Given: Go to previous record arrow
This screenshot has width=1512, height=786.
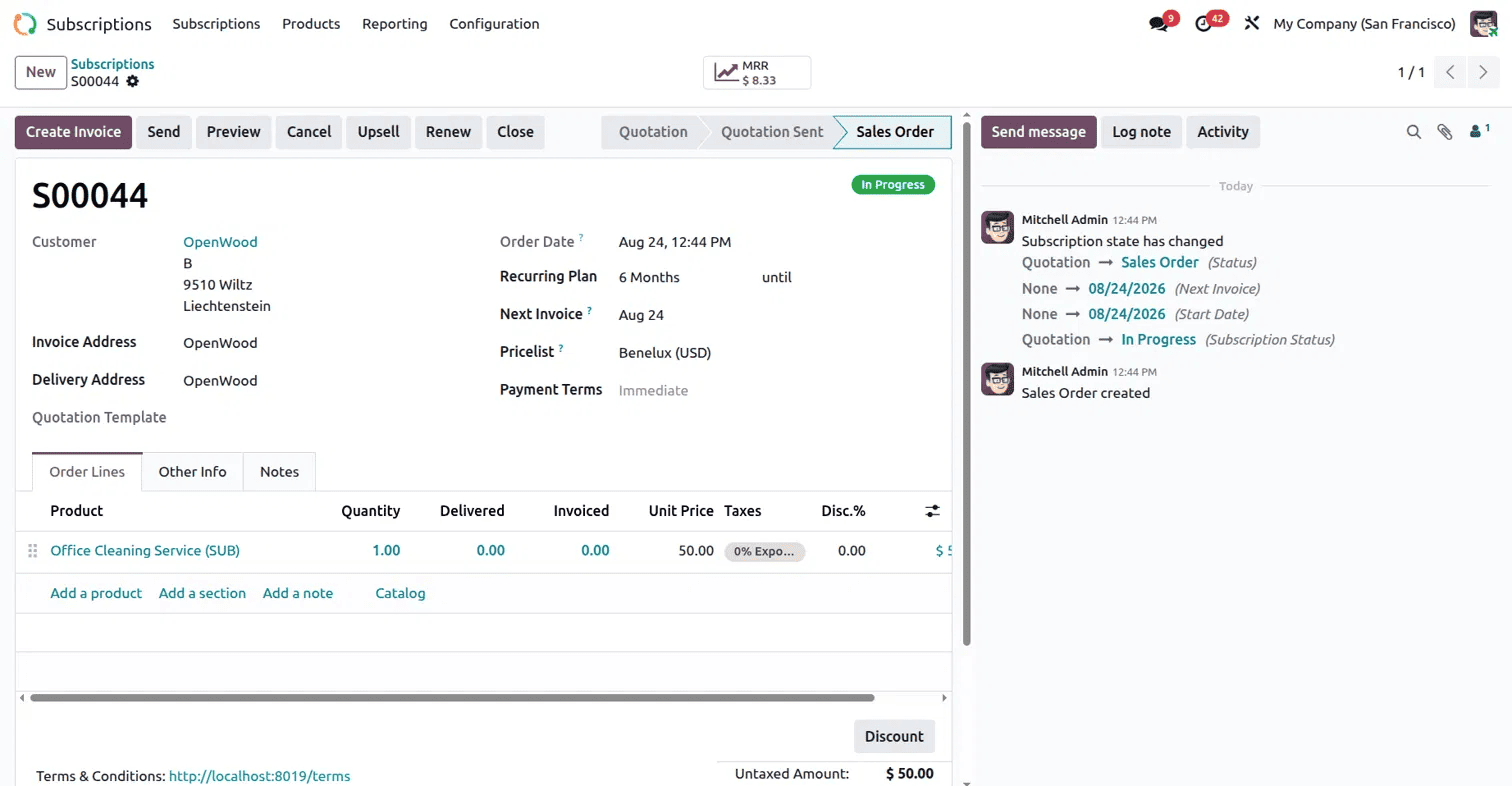Looking at the screenshot, I should [1450, 72].
